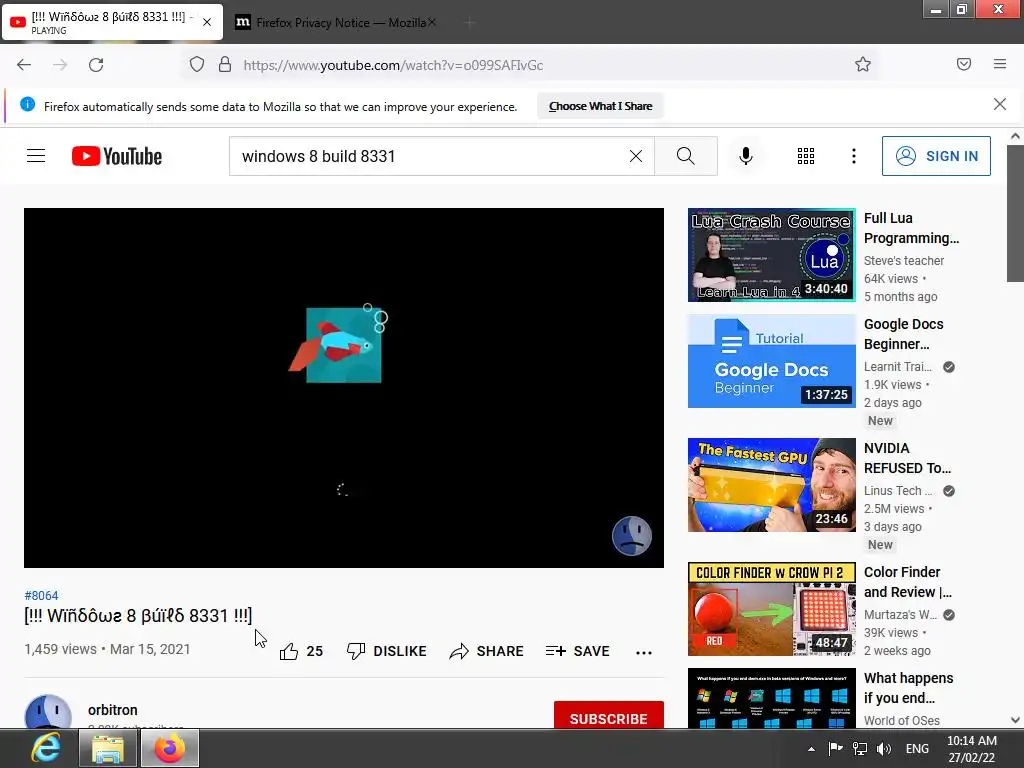
Task: Open File Explorer from the taskbar
Action: coord(108,748)
